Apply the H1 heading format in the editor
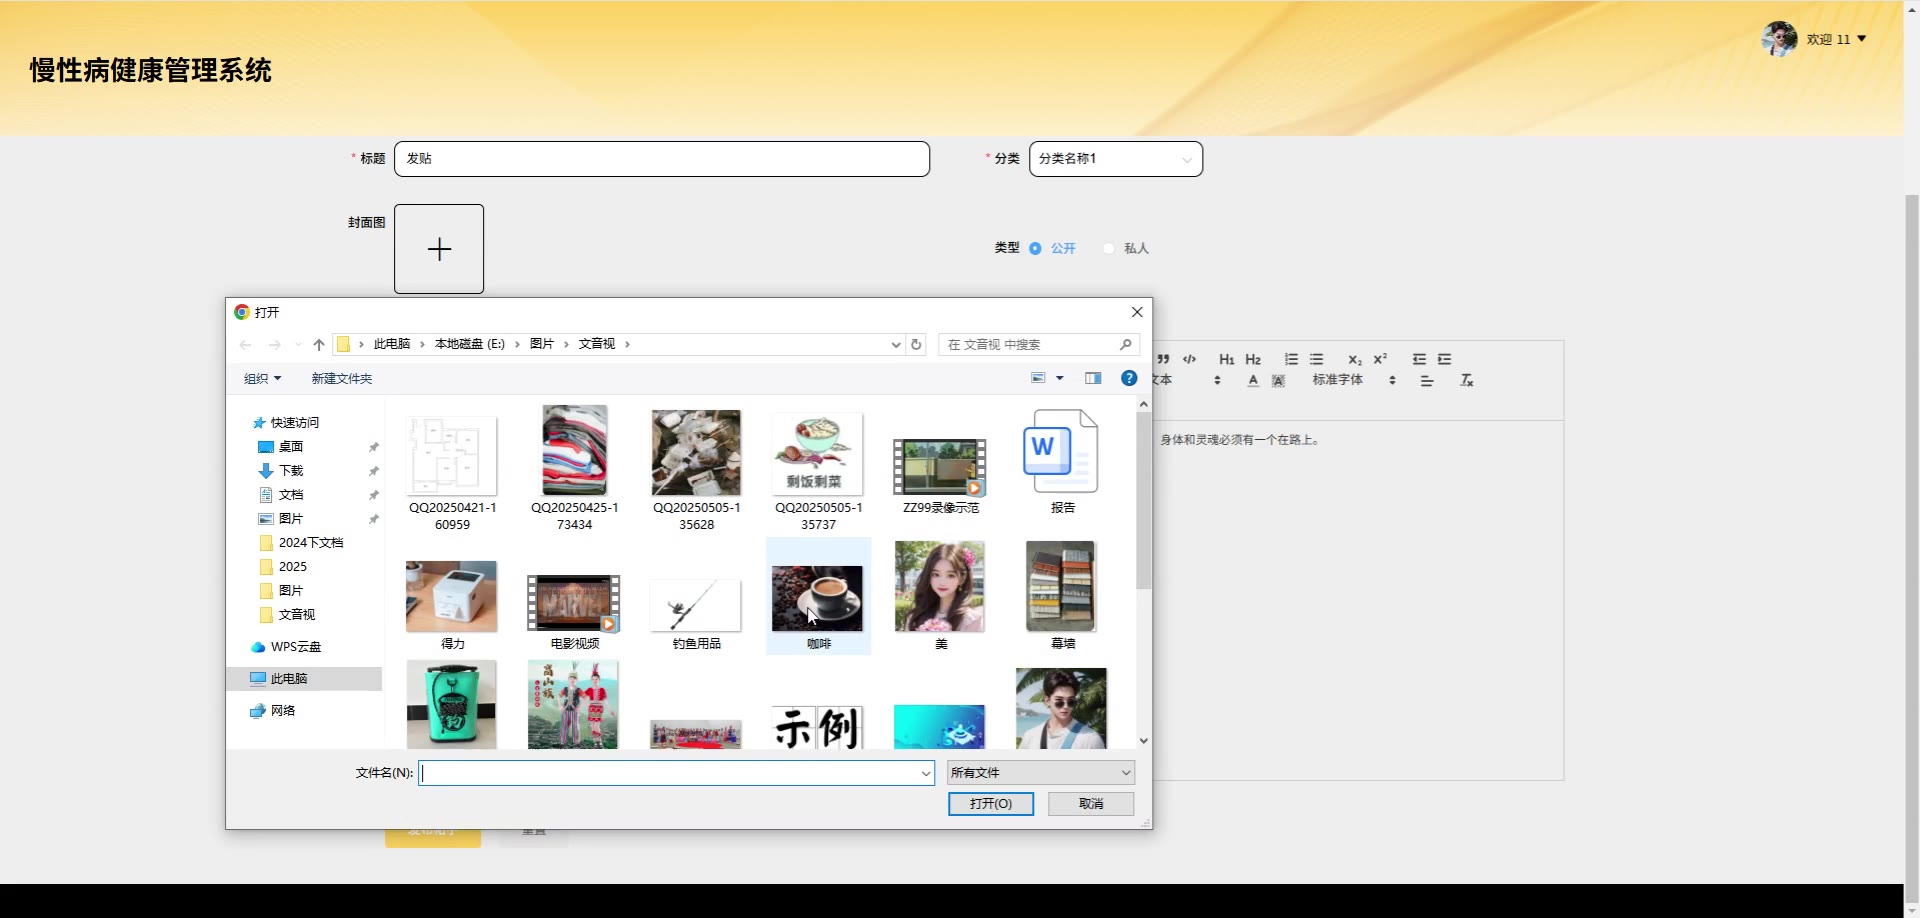This screenshot has height=918, width=1920. click(1226, 359)
